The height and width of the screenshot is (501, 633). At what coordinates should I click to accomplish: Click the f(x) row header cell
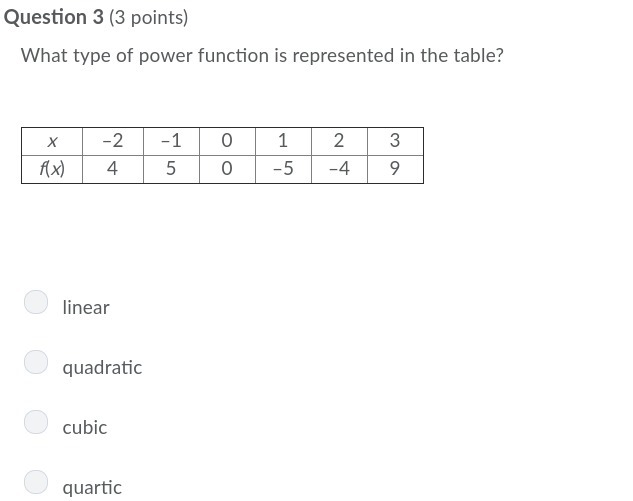pyautogui.click(x=52, y=169)
